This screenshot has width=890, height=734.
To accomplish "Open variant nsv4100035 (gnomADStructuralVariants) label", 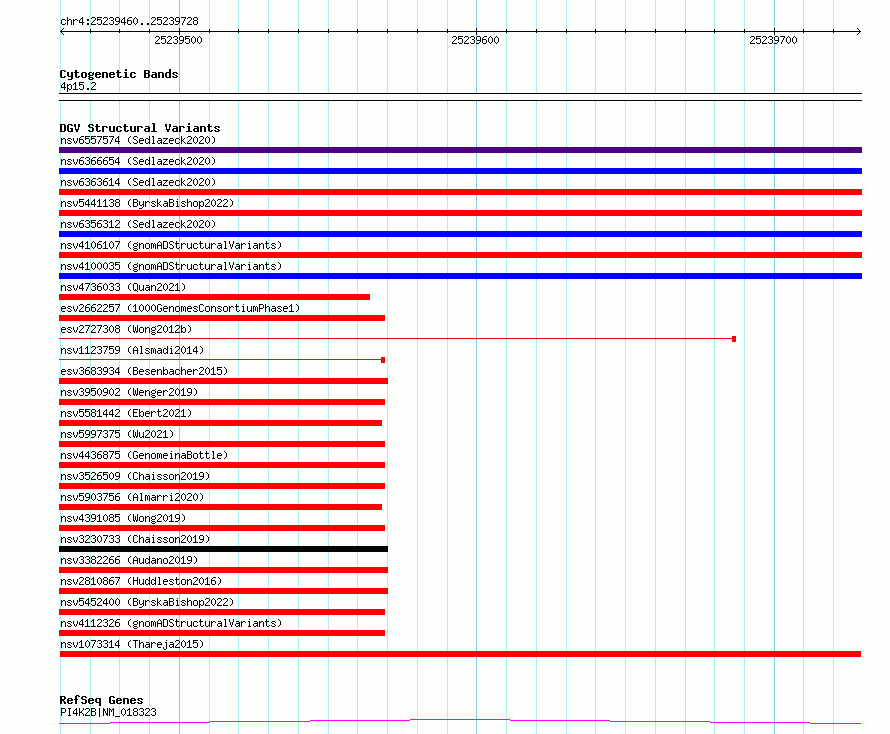I will coord(171,266).
